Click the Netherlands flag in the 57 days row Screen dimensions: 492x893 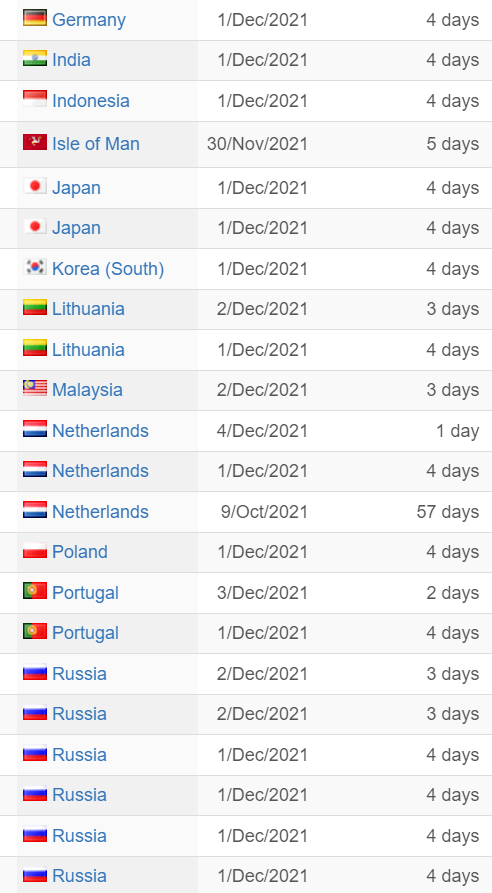click(x=35, y=510)
